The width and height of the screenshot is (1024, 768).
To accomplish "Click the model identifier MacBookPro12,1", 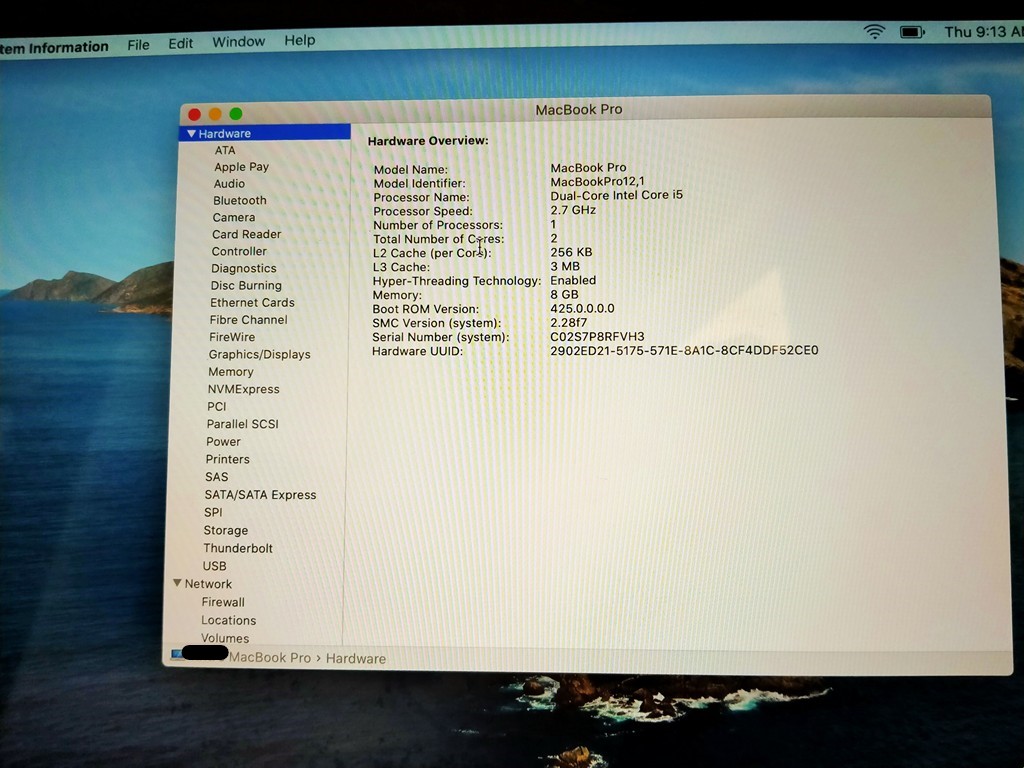I will [598, 182].
